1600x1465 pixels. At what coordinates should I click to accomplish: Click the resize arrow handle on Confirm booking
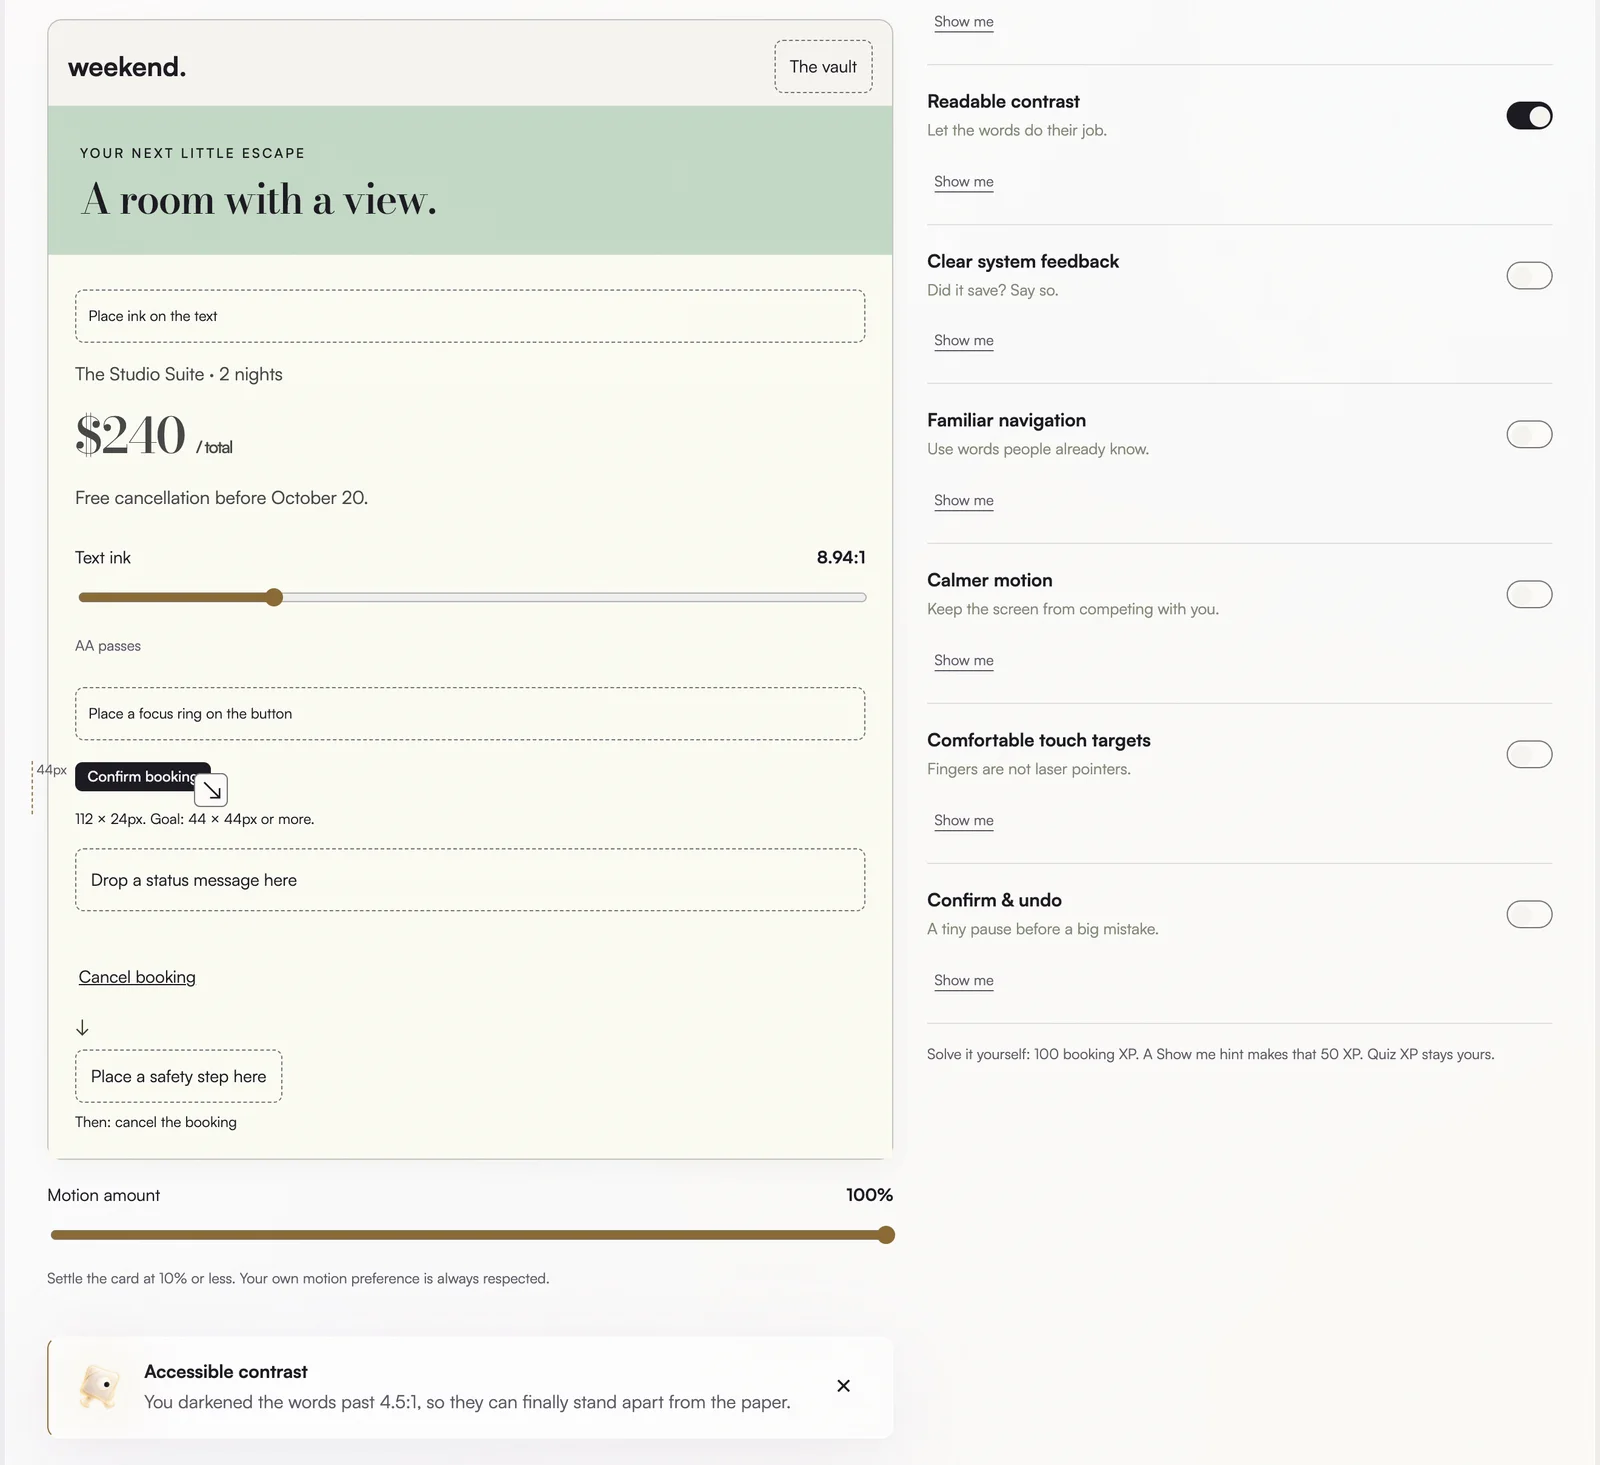point(211,790)
